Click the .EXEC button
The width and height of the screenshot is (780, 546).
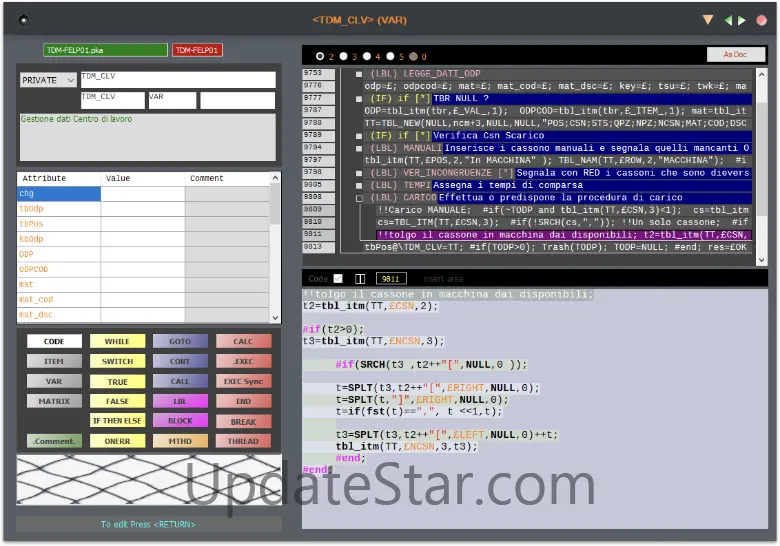(x=243, y=361)
